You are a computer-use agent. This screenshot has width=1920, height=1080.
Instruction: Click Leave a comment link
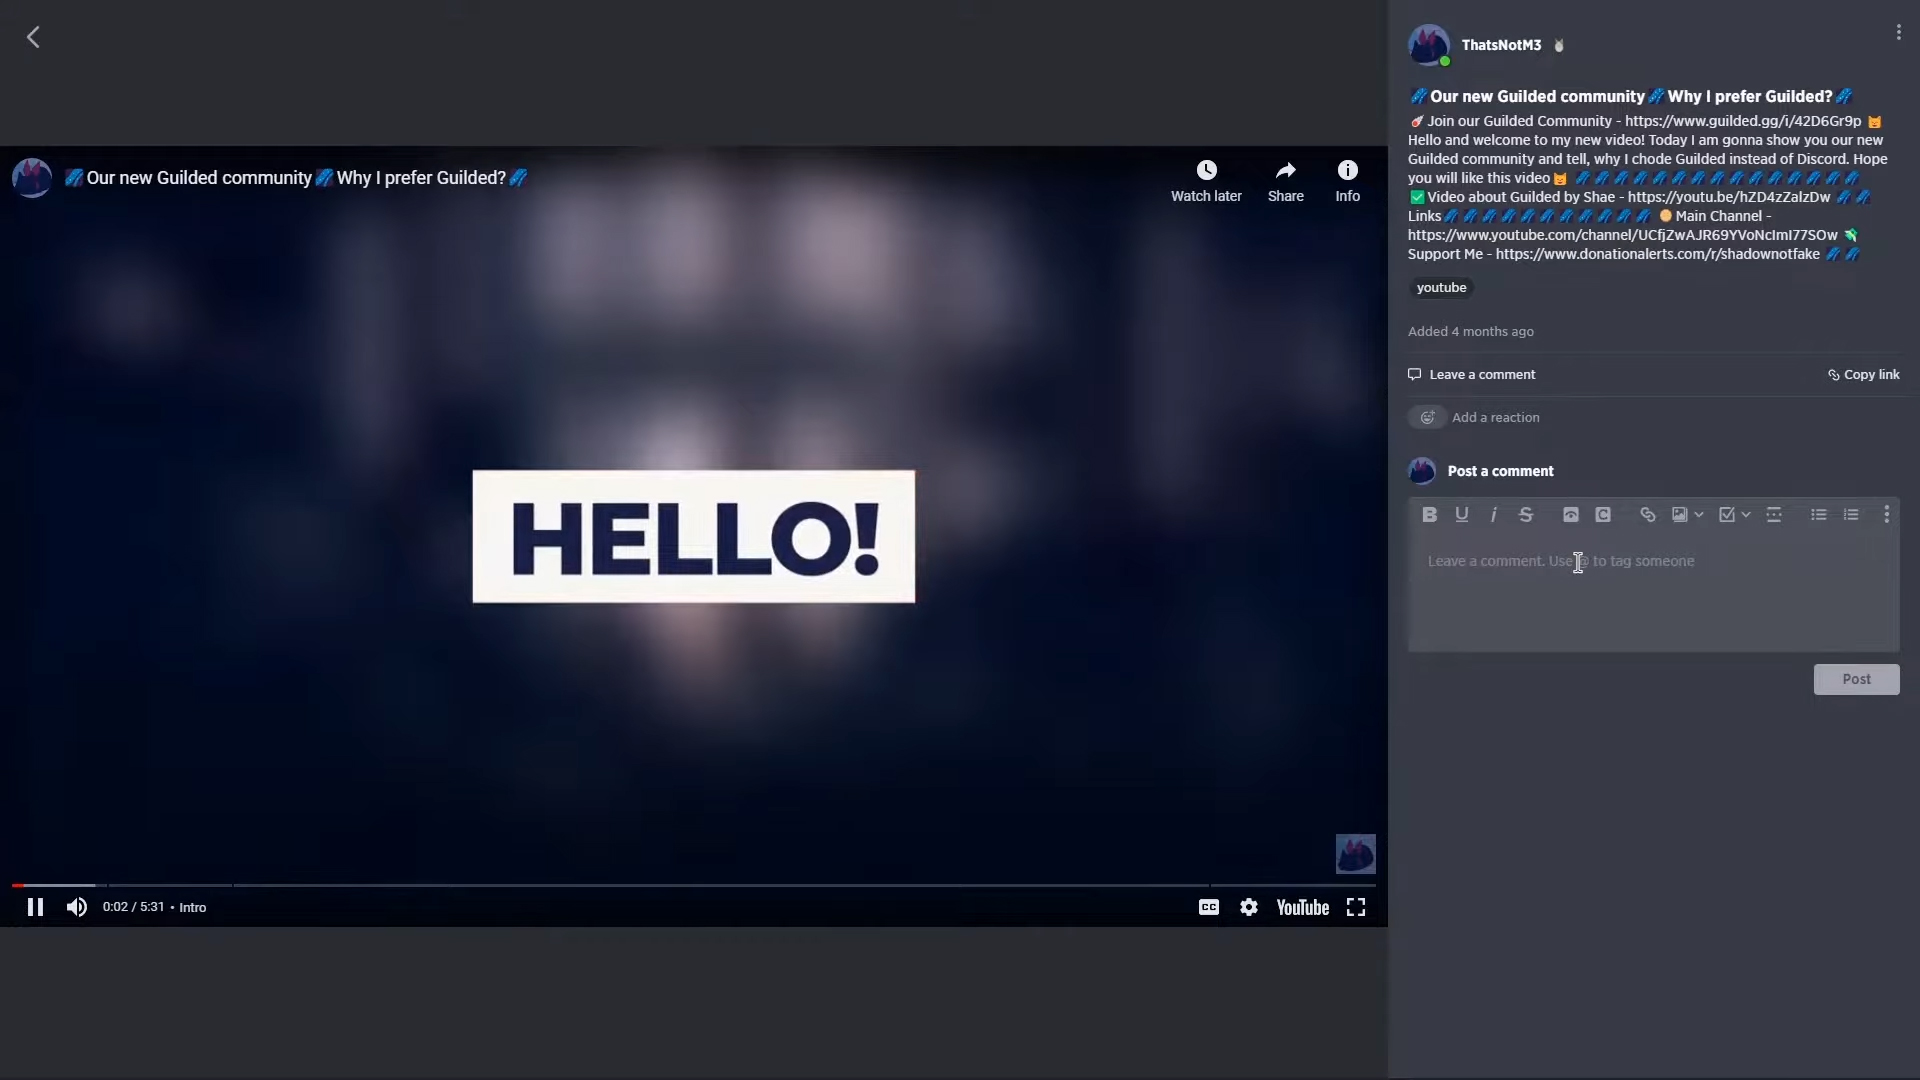[x=1471, y=374]
